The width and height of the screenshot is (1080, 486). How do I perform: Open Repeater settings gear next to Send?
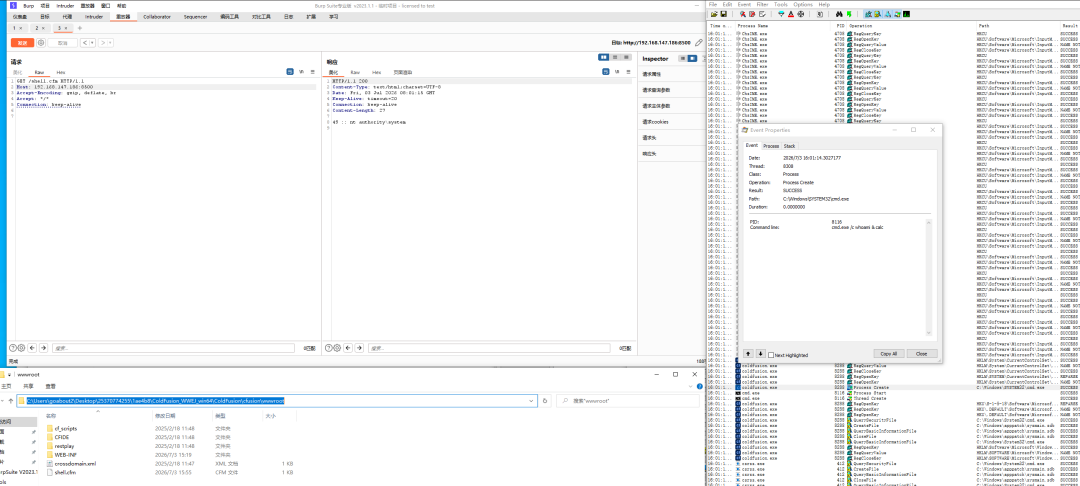click(x=41, y=43)
